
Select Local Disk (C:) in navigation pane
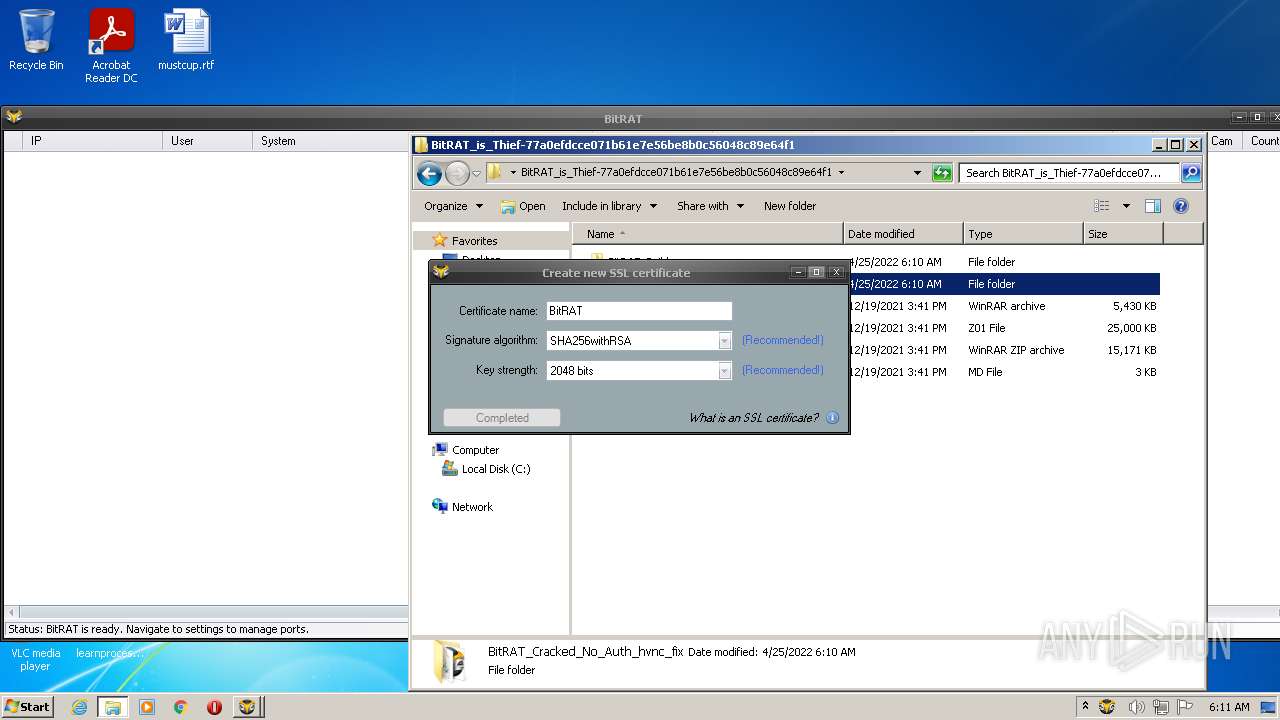tap(486, 469)
